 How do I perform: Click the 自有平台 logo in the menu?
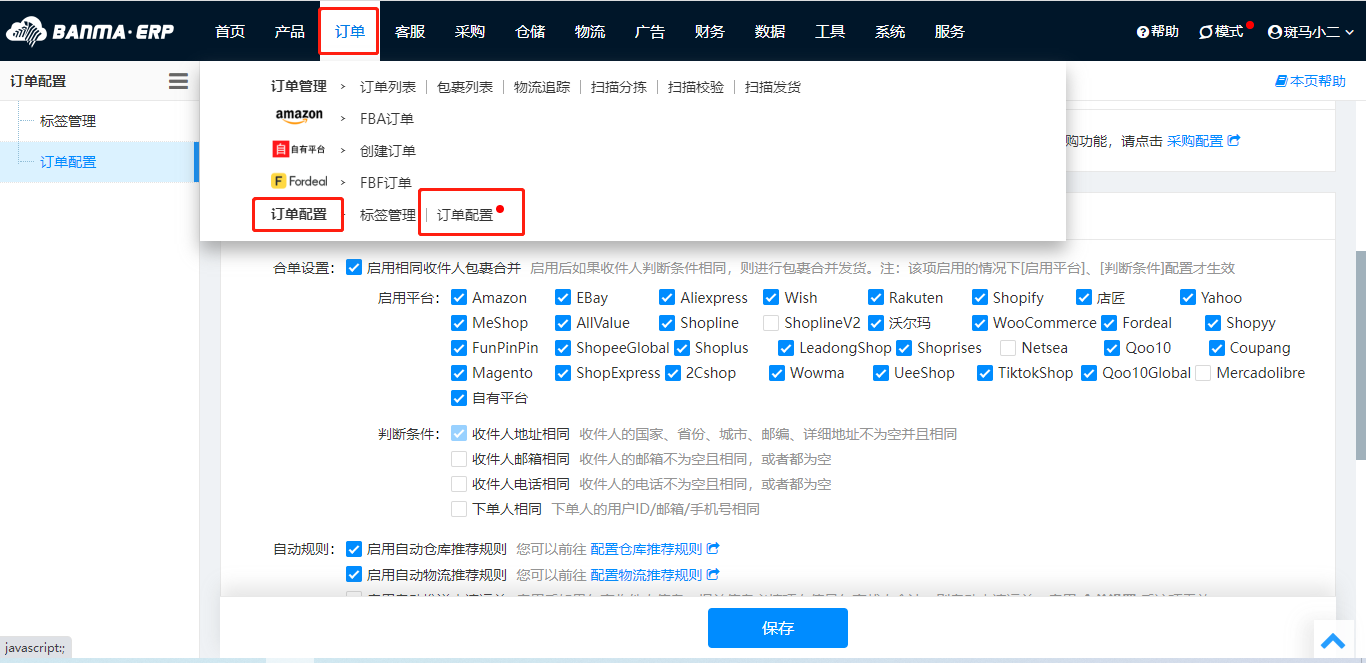(299, 150)
